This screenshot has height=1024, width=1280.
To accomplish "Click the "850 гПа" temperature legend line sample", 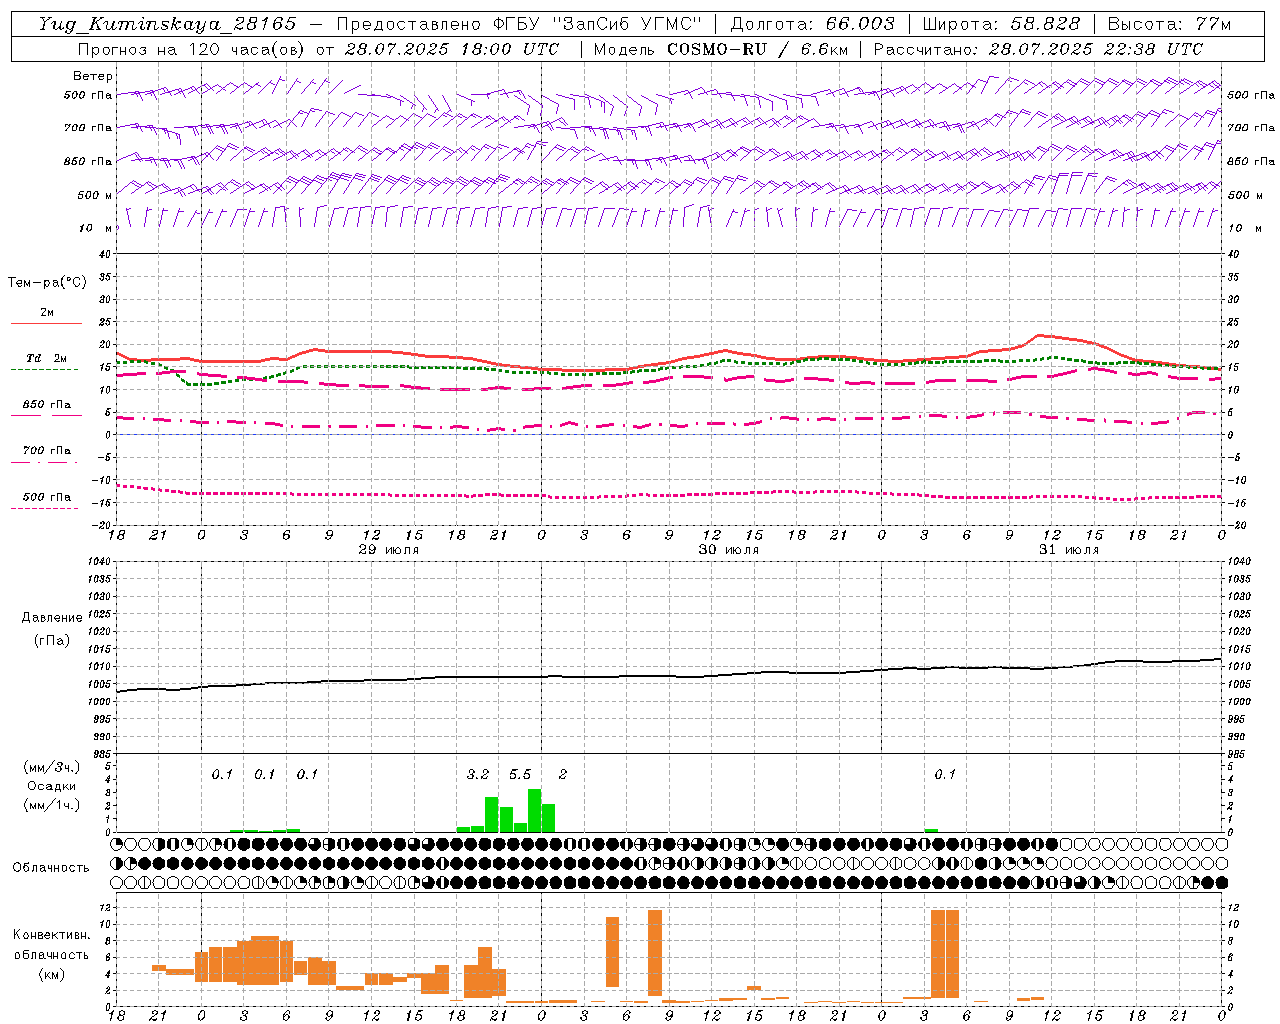I will [x=46, y=416].
